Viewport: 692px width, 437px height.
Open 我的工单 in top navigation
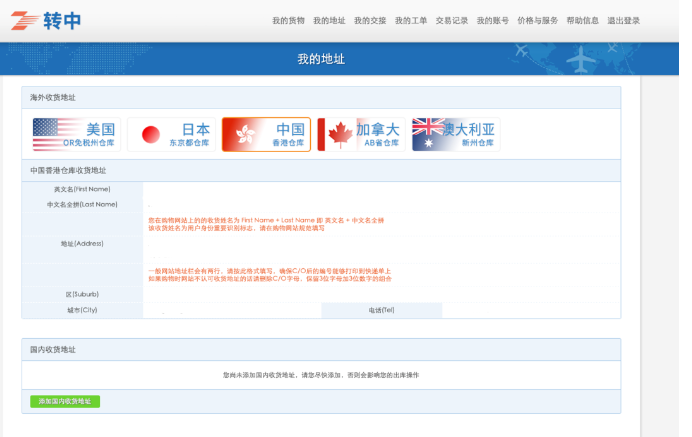411,21
